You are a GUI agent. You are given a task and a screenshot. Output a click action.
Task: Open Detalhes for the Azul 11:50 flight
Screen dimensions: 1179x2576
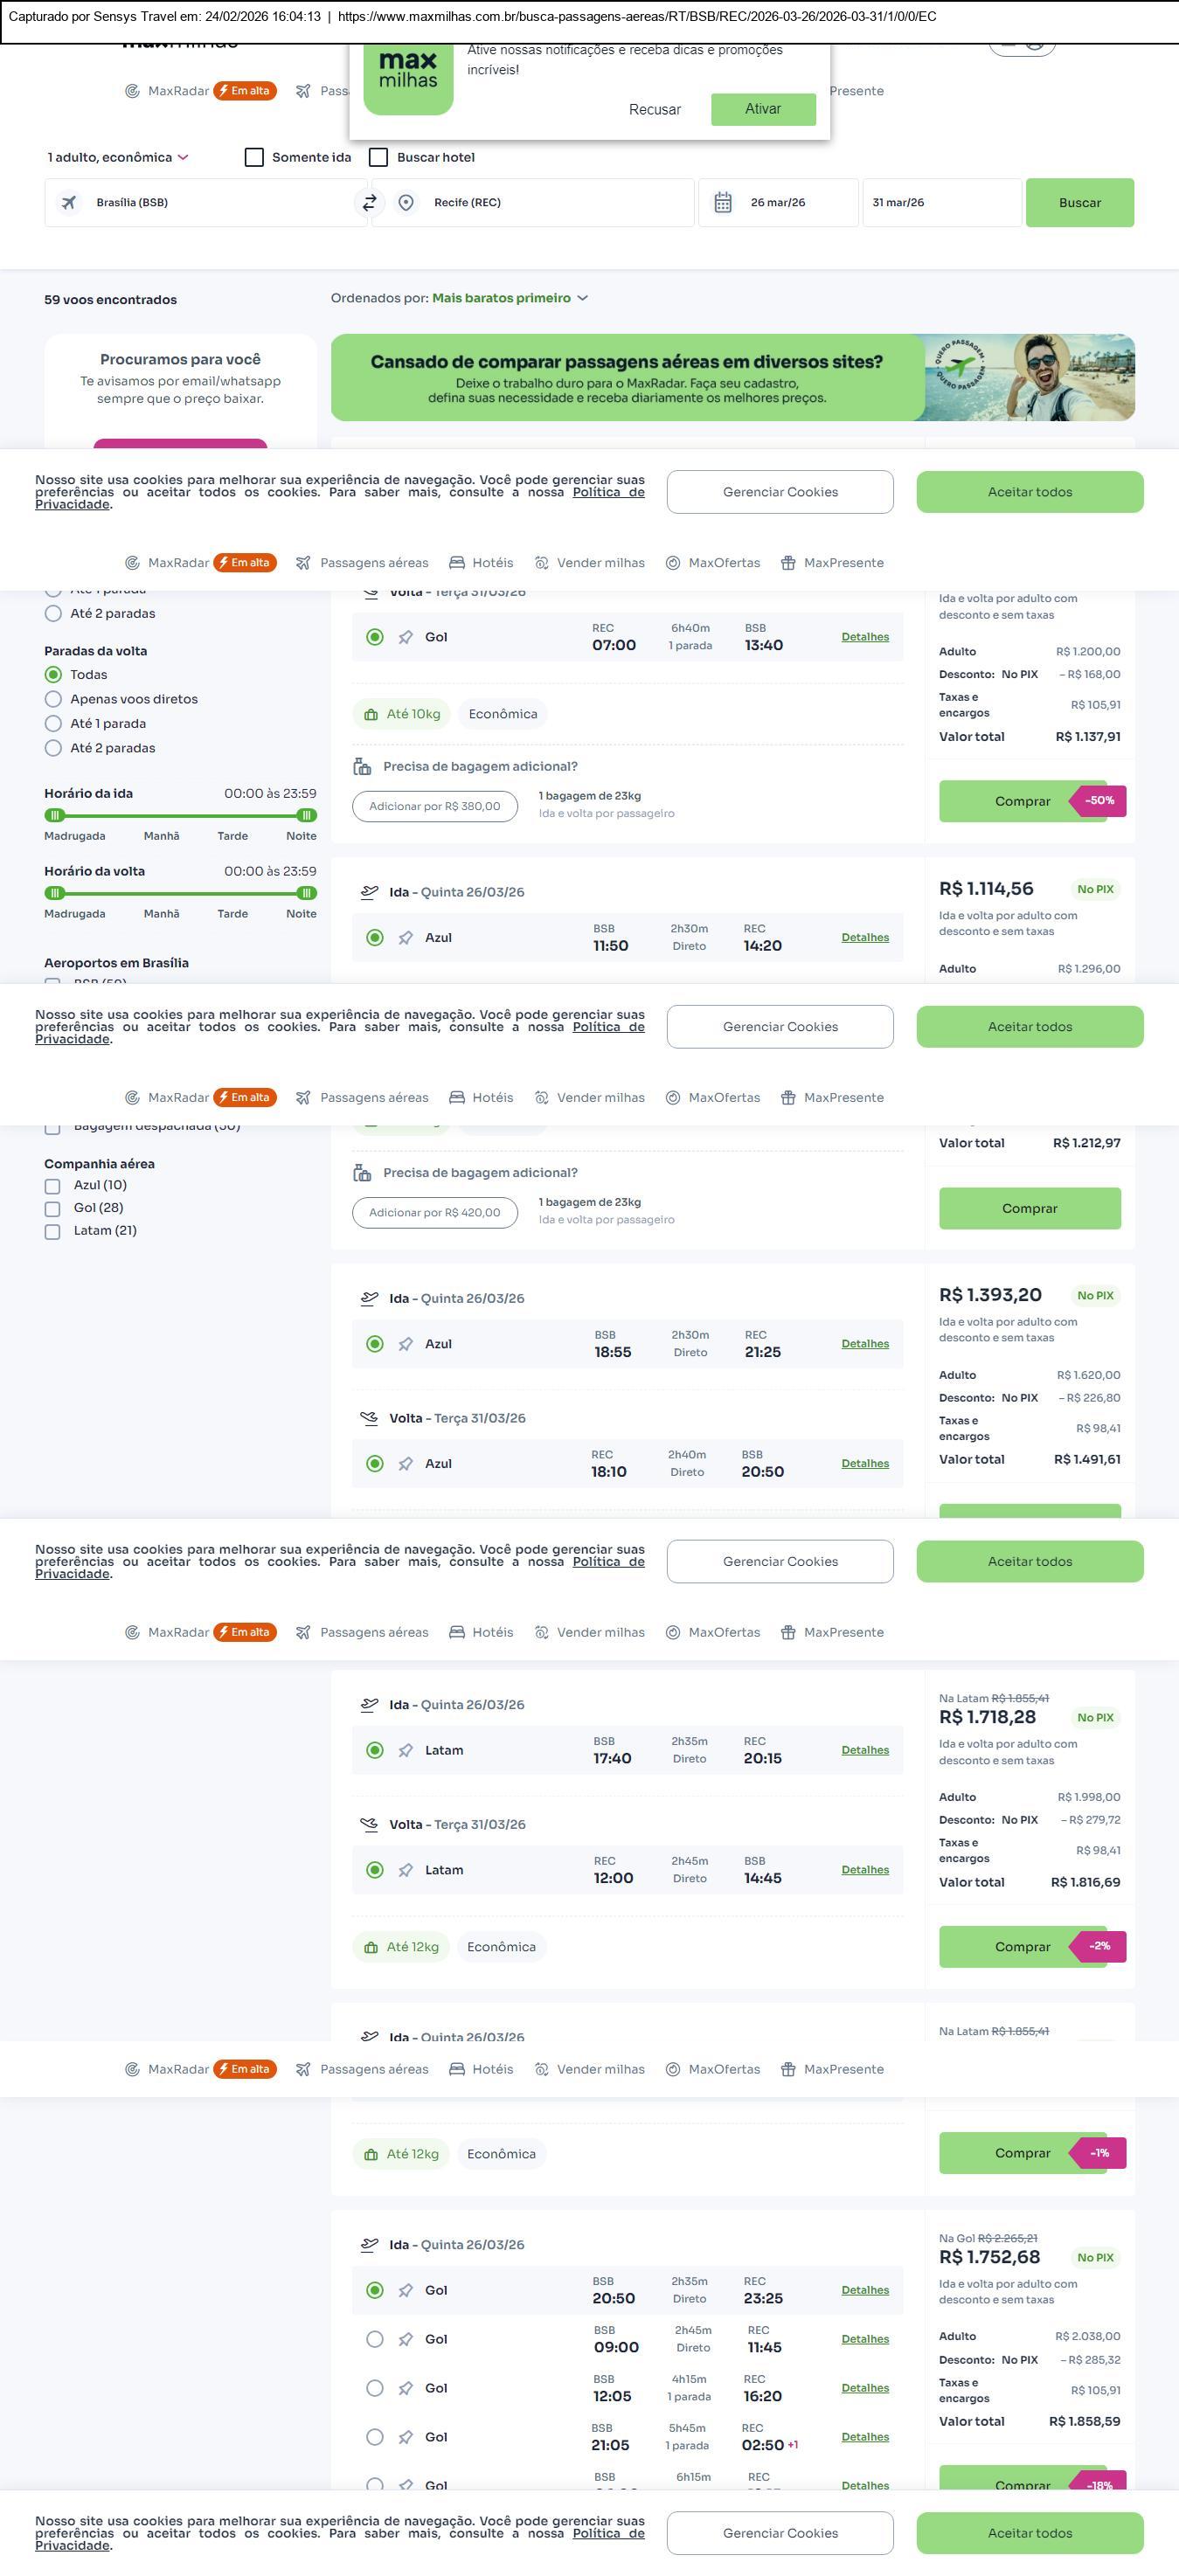(865, 938)
